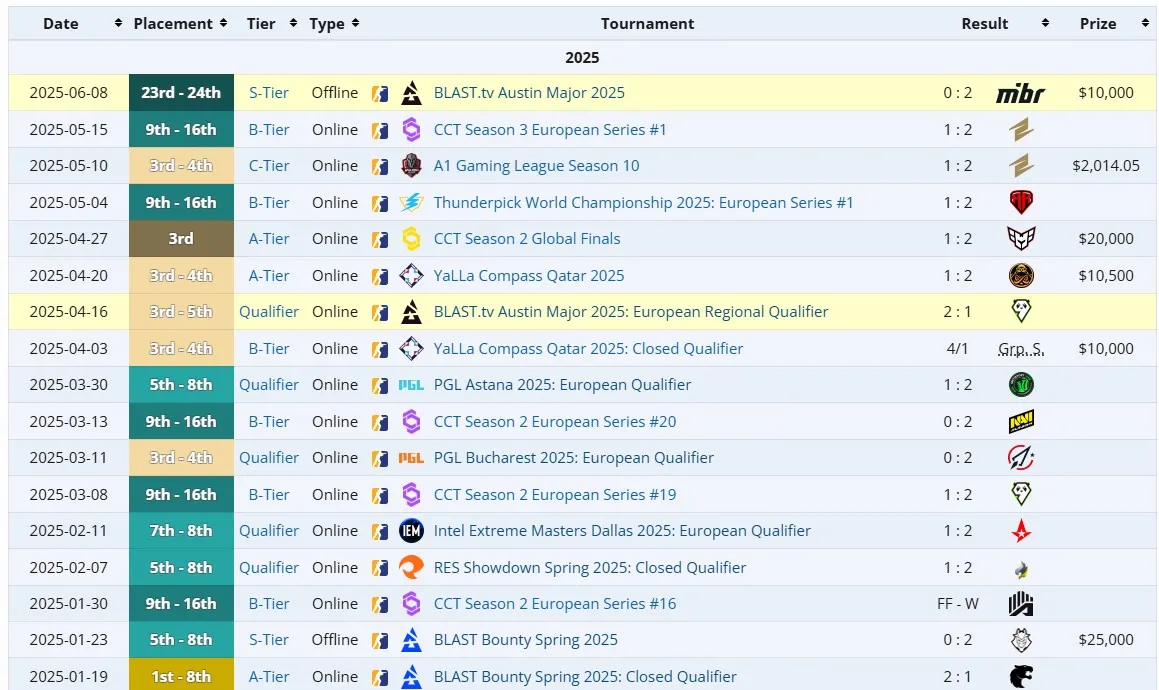Click opponent logo in CCT Season 3 European Series #1 row

(x=1021, y=129)
